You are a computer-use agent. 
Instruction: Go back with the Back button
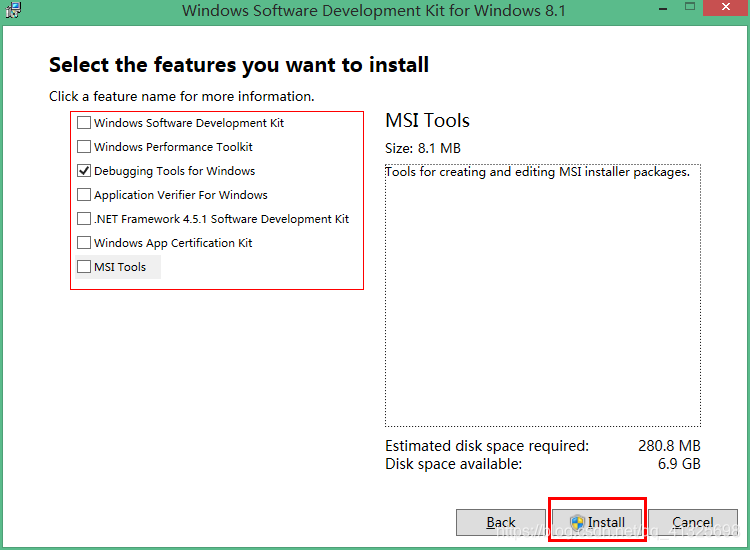pyautogui.click(x=500, y=522)
